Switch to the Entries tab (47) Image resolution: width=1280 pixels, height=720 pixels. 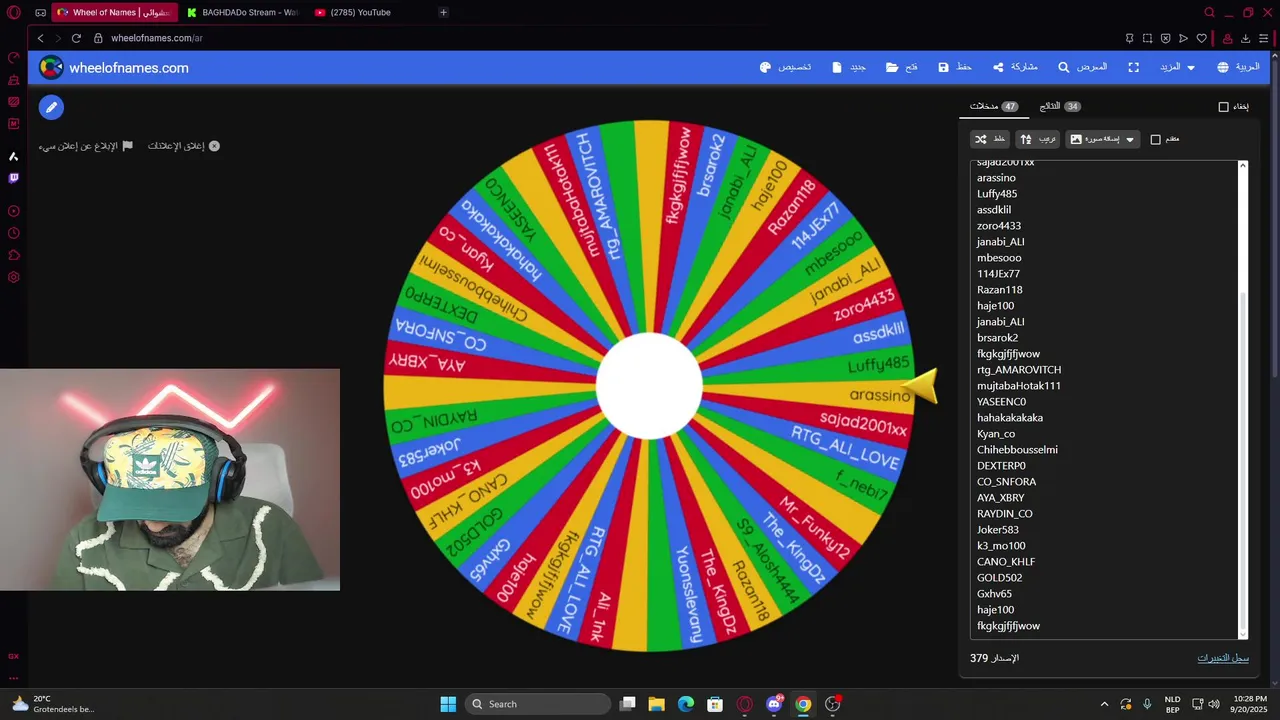(994, 106)
